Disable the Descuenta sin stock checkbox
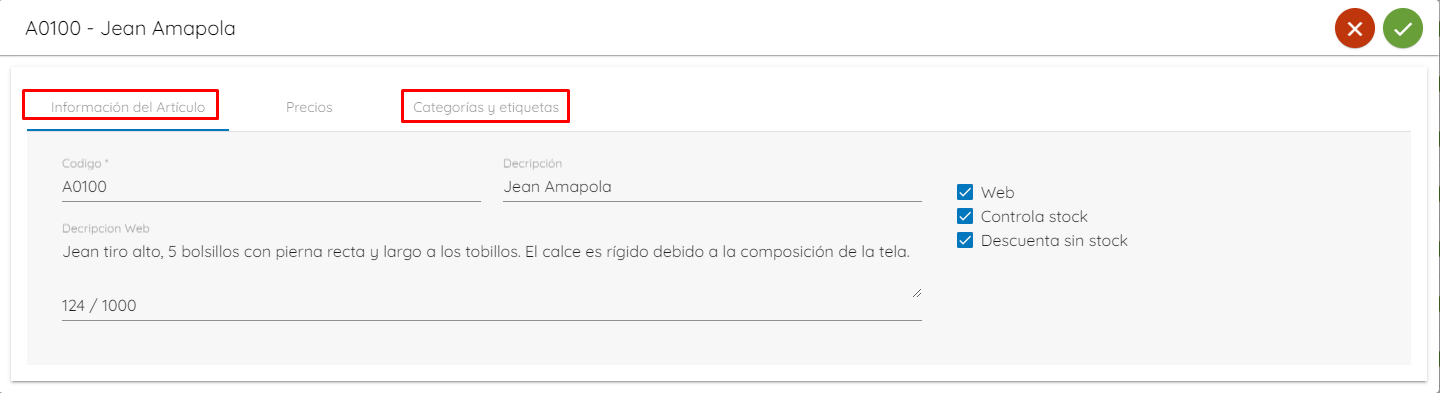Image resolution: width=1440 pixels, height=393 pixels. [965, 241]
